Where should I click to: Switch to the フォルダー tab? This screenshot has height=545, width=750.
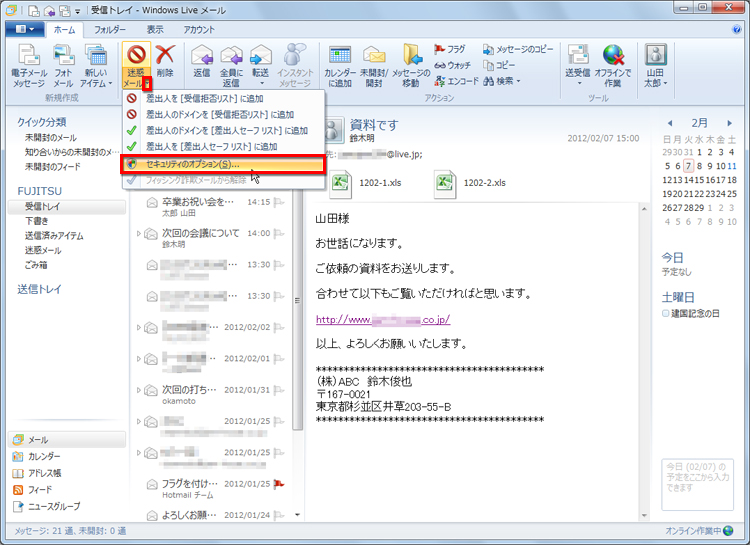pyautogui.click(x=110, y=30)
